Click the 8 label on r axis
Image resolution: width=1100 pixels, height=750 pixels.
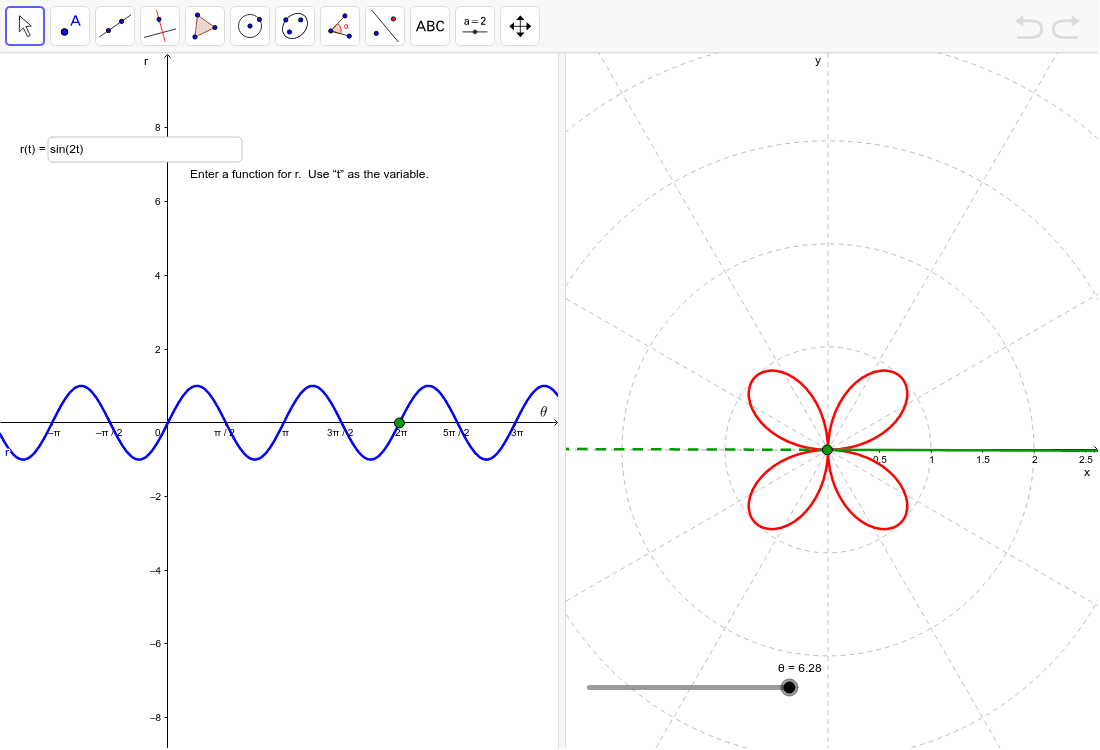(x=158, y=128)
